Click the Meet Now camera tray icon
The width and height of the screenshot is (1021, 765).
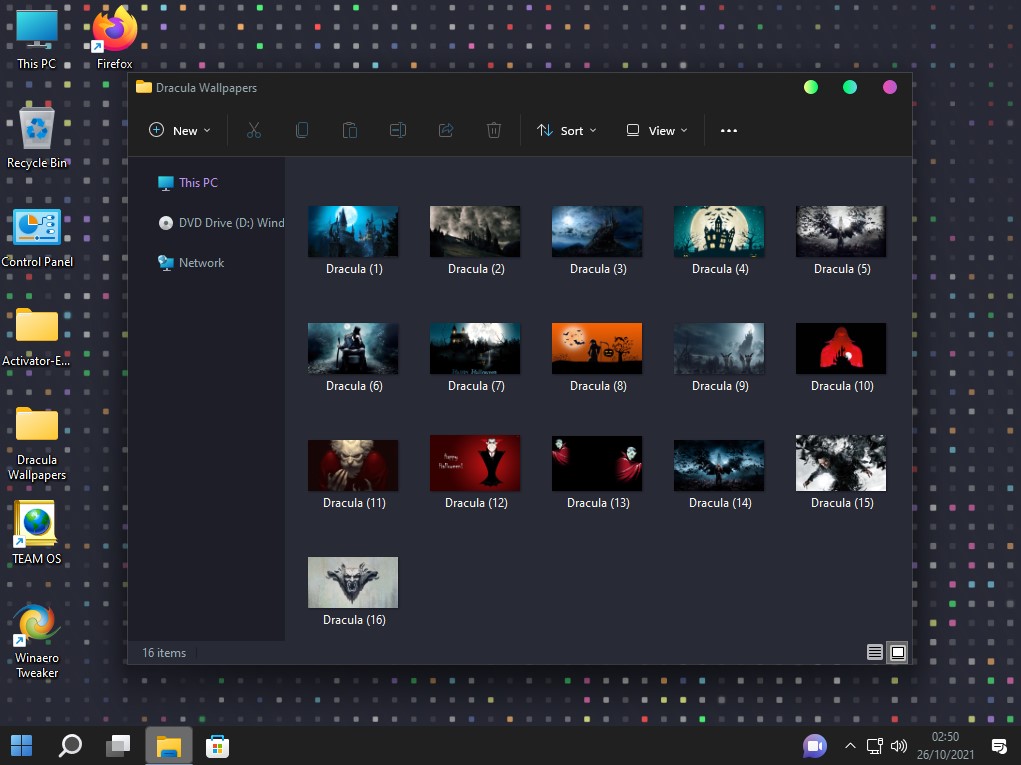[814, 746]
